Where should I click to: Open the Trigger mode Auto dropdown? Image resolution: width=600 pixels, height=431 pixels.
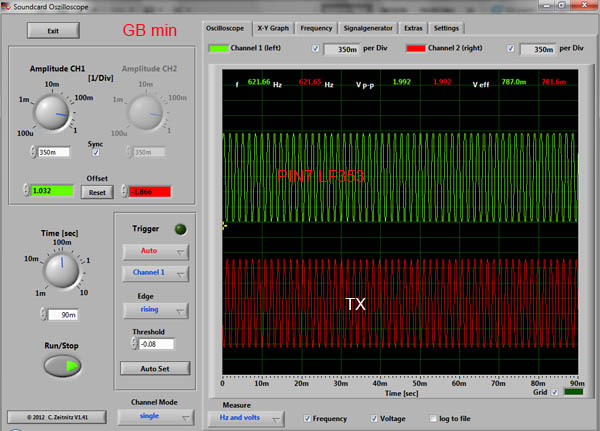point(155,251)
